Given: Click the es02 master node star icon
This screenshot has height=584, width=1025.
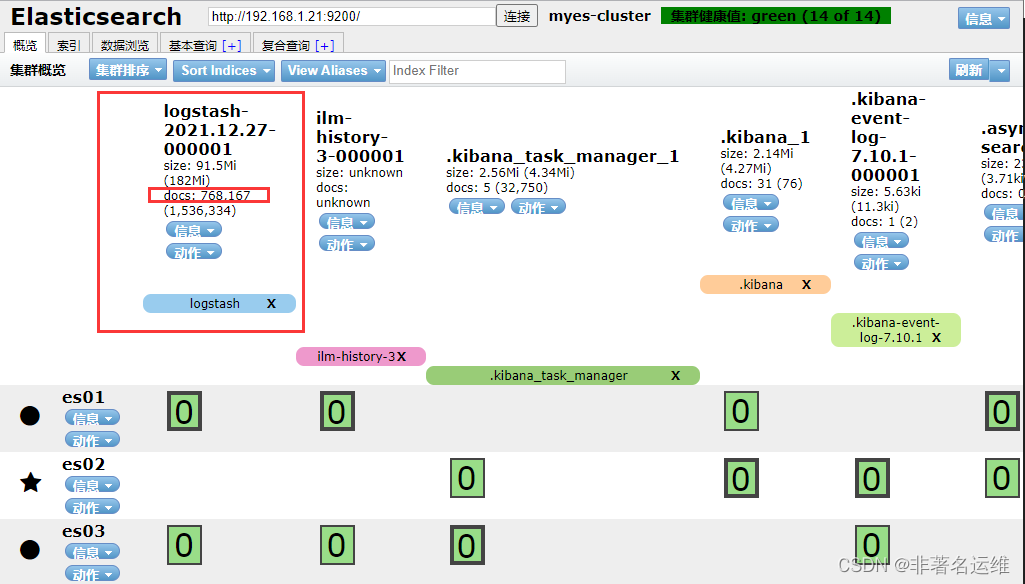Looking at the screenshot, I should pos(31,483).
